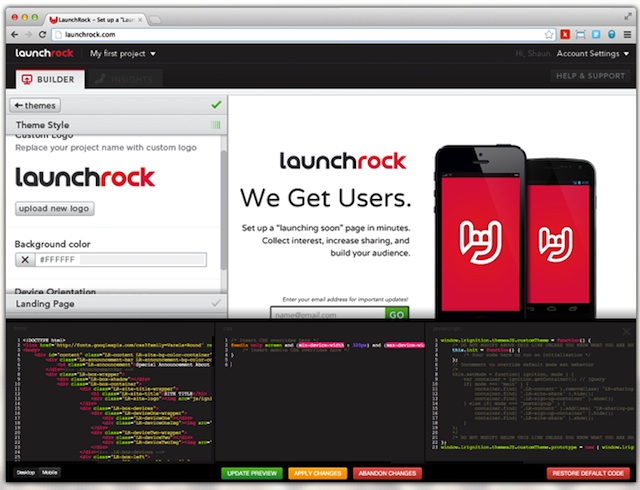
Task: Open Help & Support
Action: pos(590,76)
